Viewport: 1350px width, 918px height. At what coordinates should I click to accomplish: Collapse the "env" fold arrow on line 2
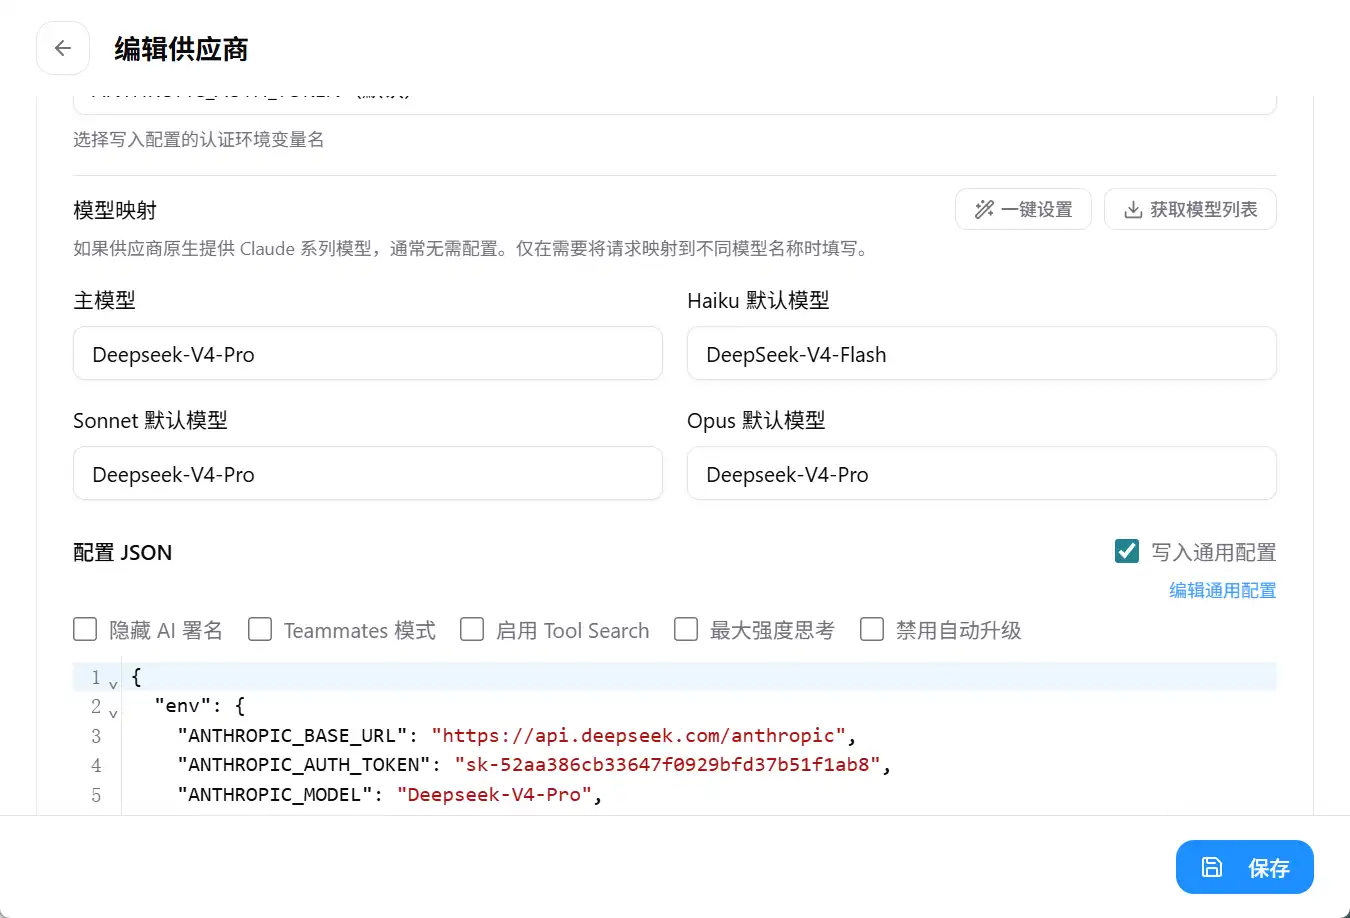[x=113, y=713]
